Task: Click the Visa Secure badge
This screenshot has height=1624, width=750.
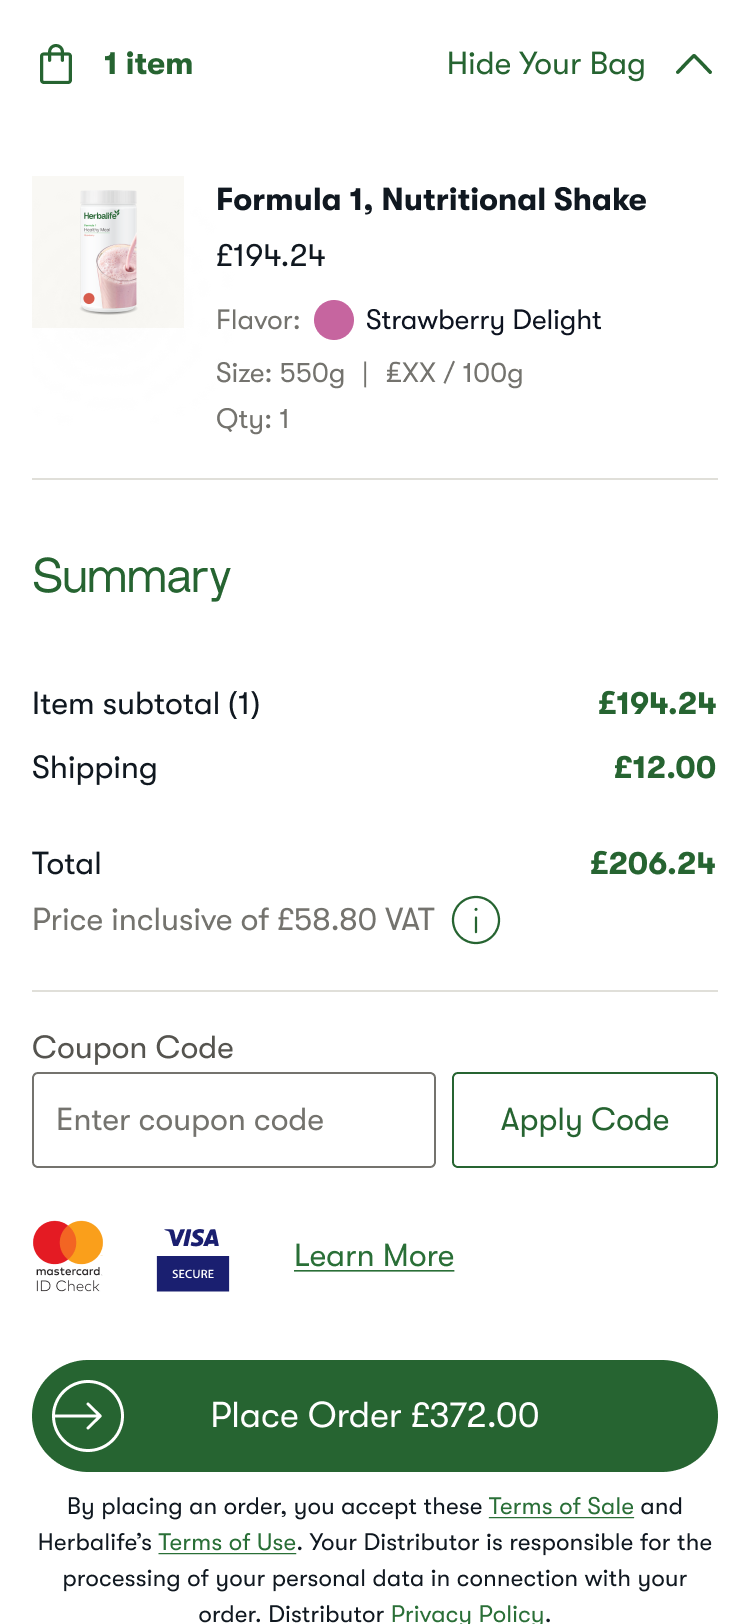Action: point(193,1254)
